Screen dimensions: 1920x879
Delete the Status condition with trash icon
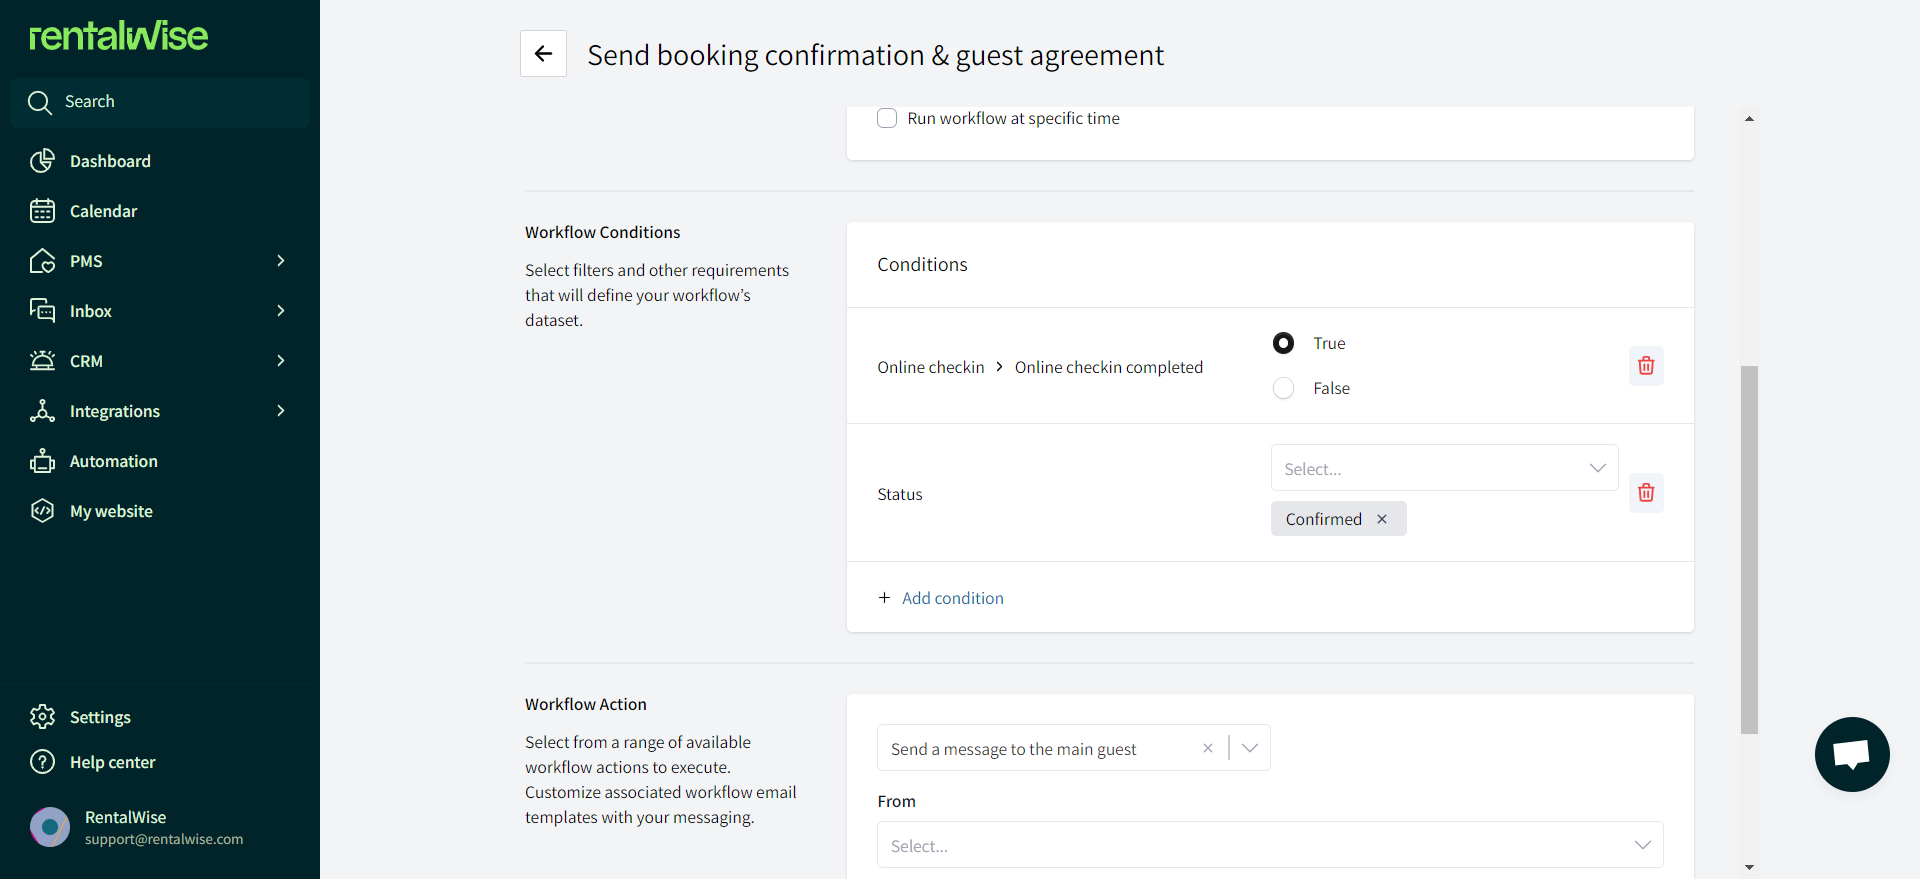point(1646,493)
